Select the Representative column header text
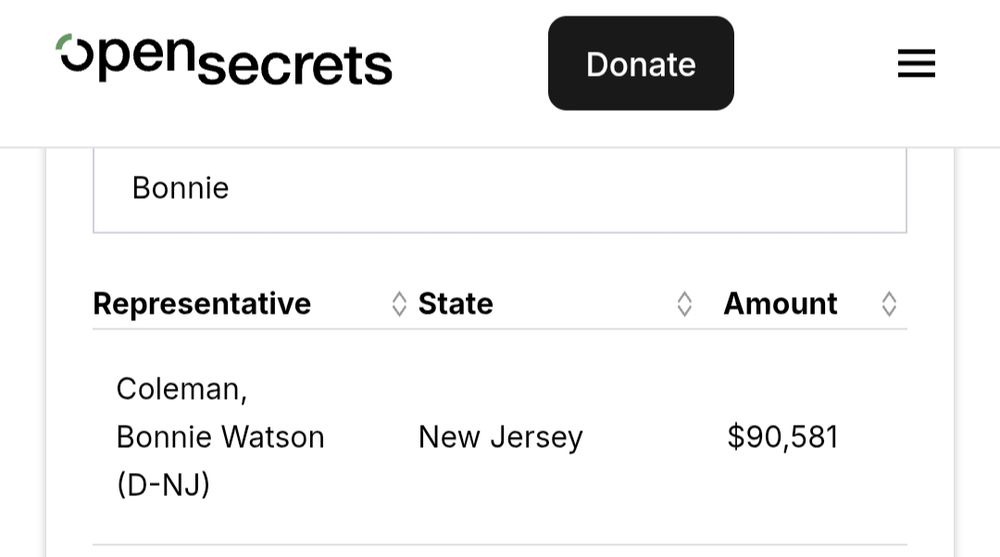Viewport: 1000px width, 557px height. coord(202,304)
